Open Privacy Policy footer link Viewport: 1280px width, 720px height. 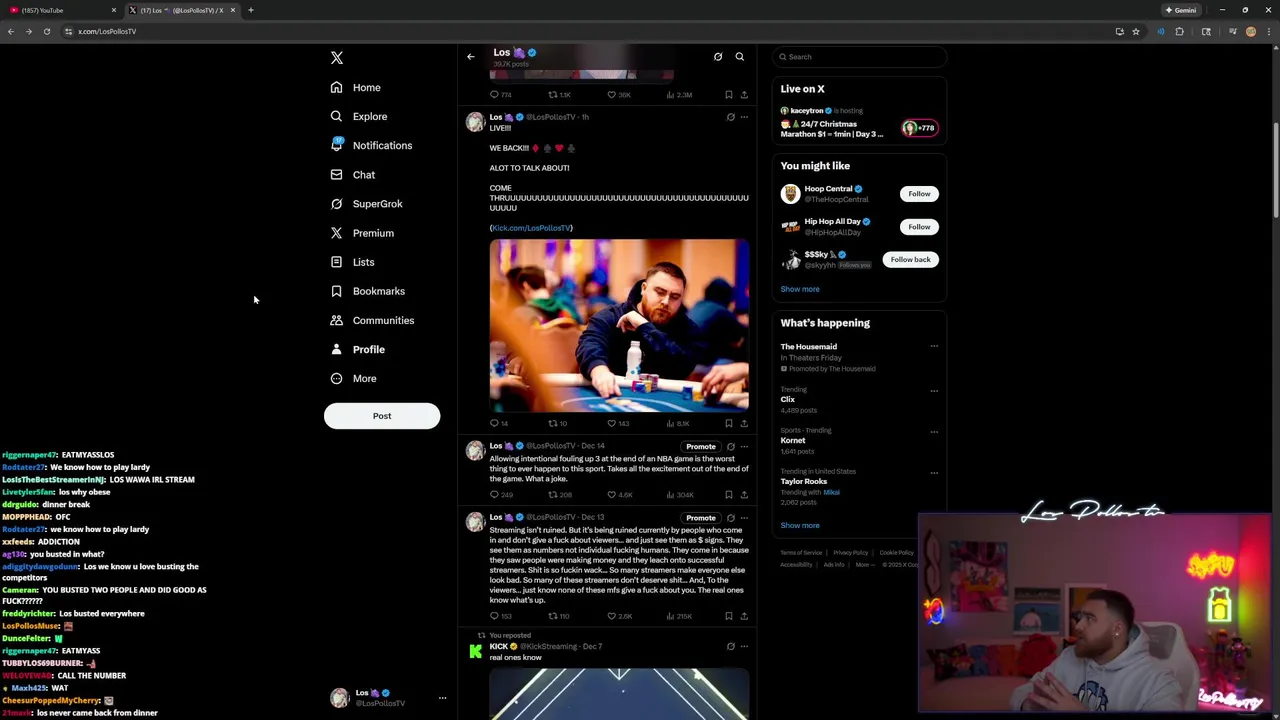[x=851, y=553]
